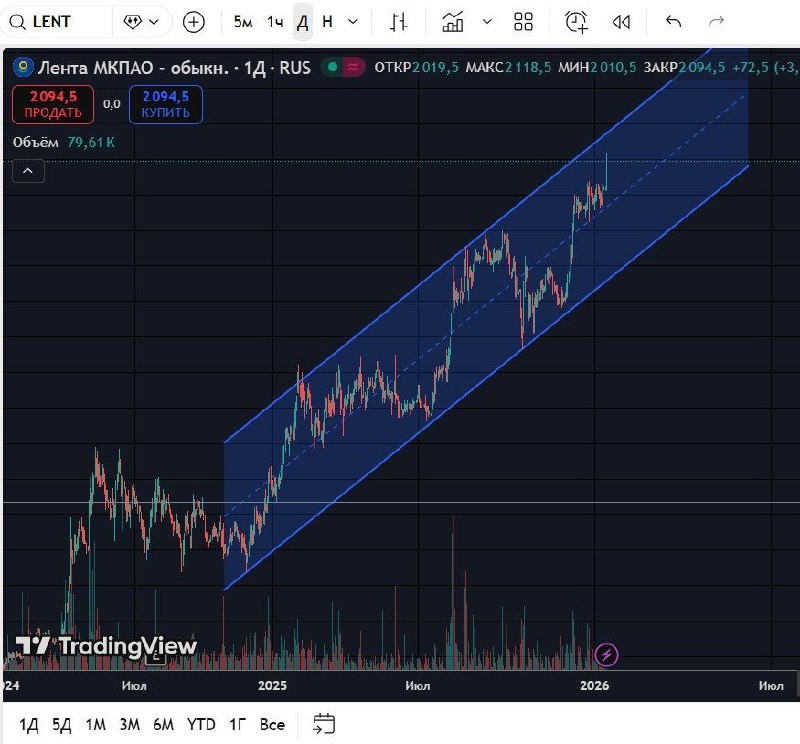Image resolution: width=800 pixels, height=744 pixels.
Task: Click the lightning event marker icon
Action: (x=607, y=654)
